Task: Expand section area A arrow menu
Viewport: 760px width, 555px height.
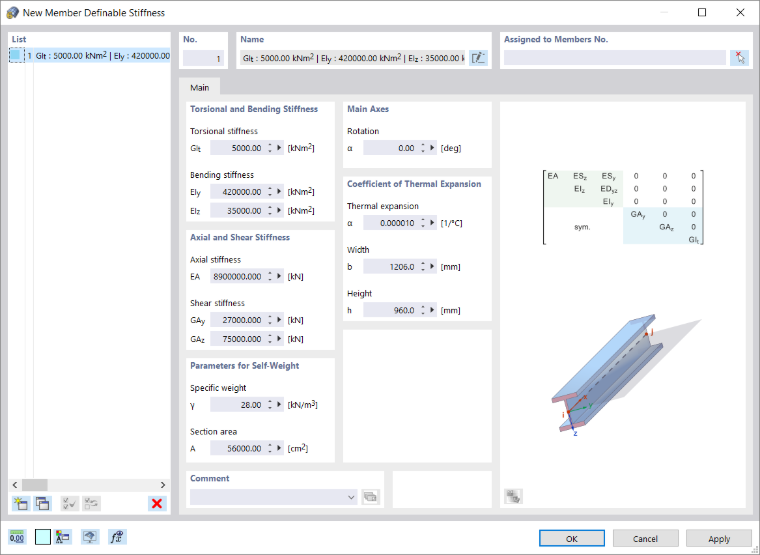Action: (x=279, y=448)
